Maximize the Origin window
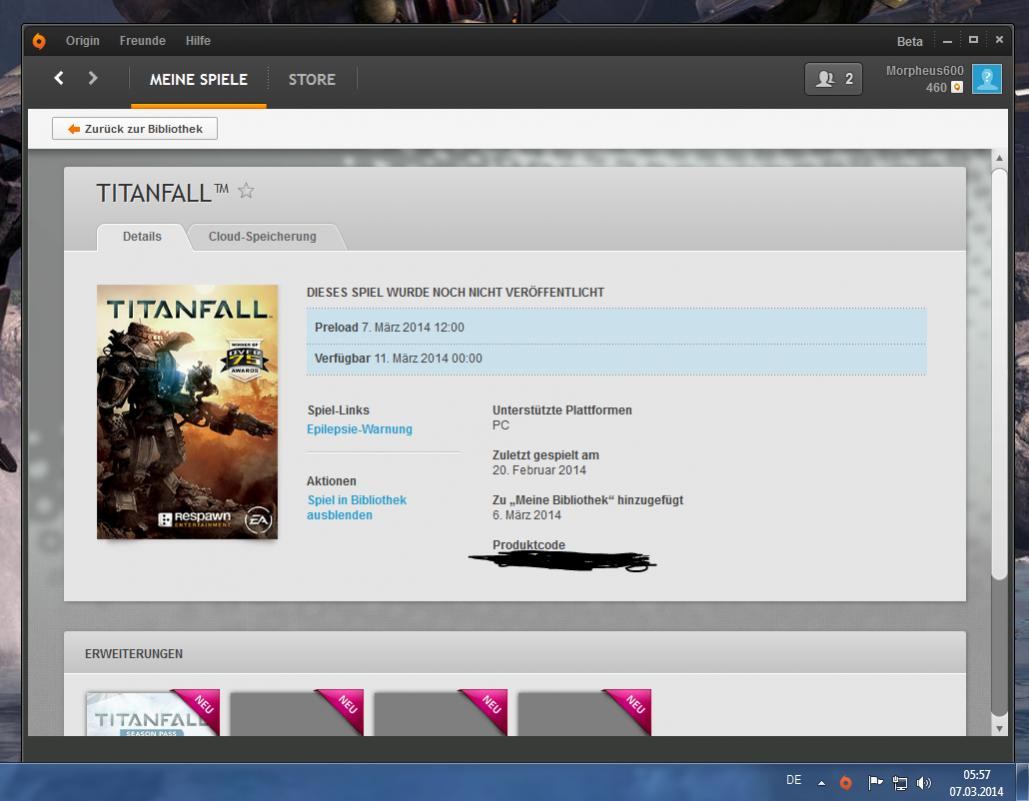Screen dimensions: 1029x801 coord(973,40)
